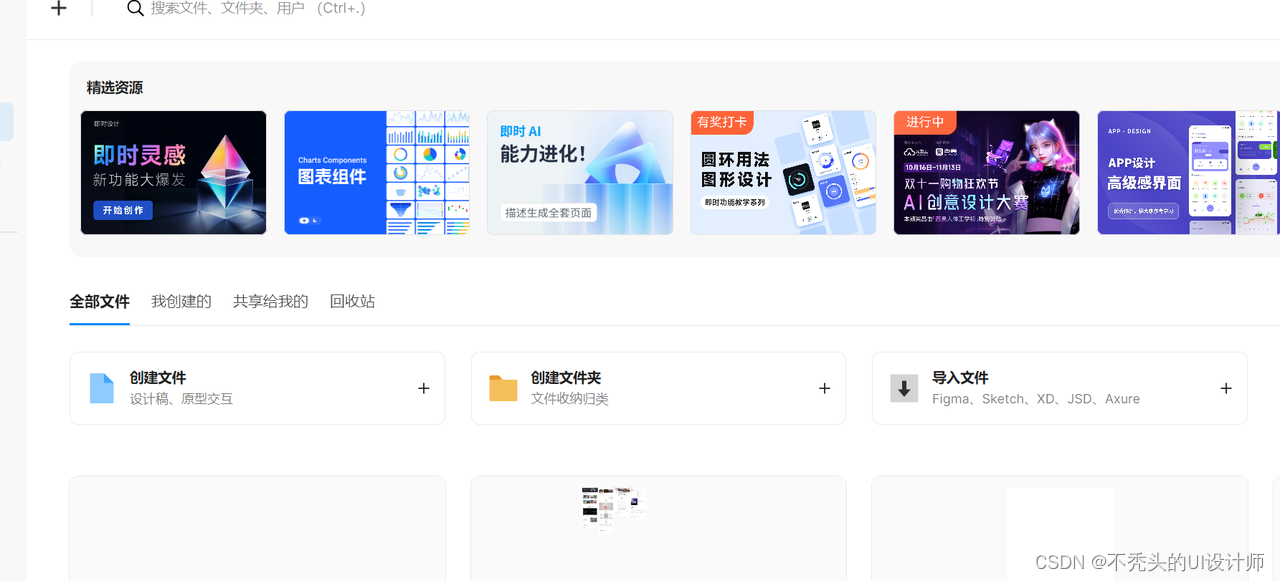Click the plus icon on 导入文件 card
Viewport: 1280px width, 581px height.
(1226, 388)
